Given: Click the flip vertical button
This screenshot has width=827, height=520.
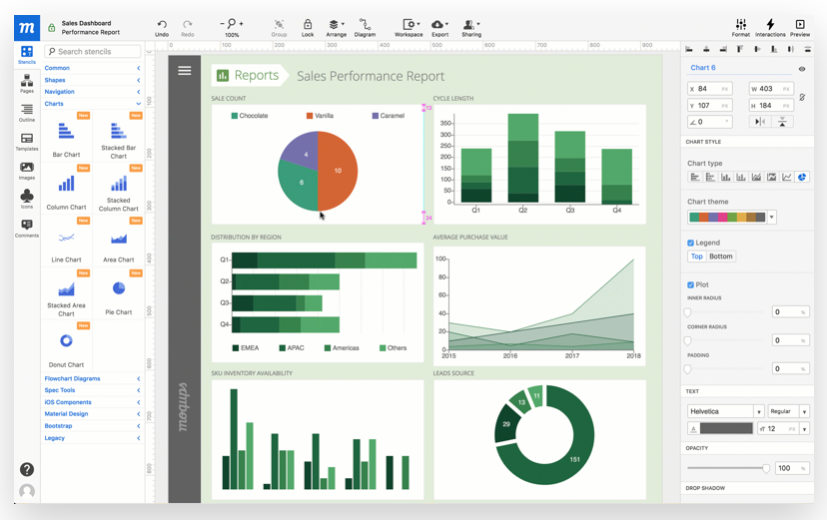Looking at the screenshot, I should pos(782,122).
